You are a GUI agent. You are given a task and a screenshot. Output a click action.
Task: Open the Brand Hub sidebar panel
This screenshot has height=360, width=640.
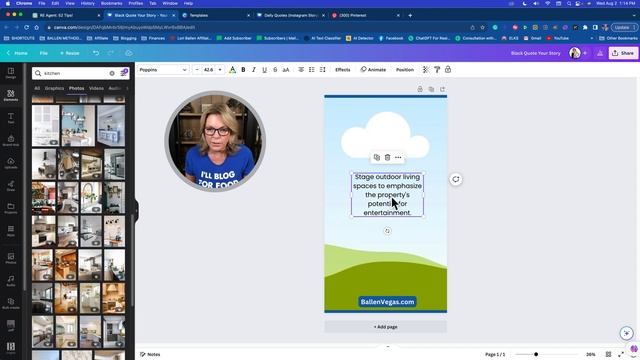click(11, 141)
